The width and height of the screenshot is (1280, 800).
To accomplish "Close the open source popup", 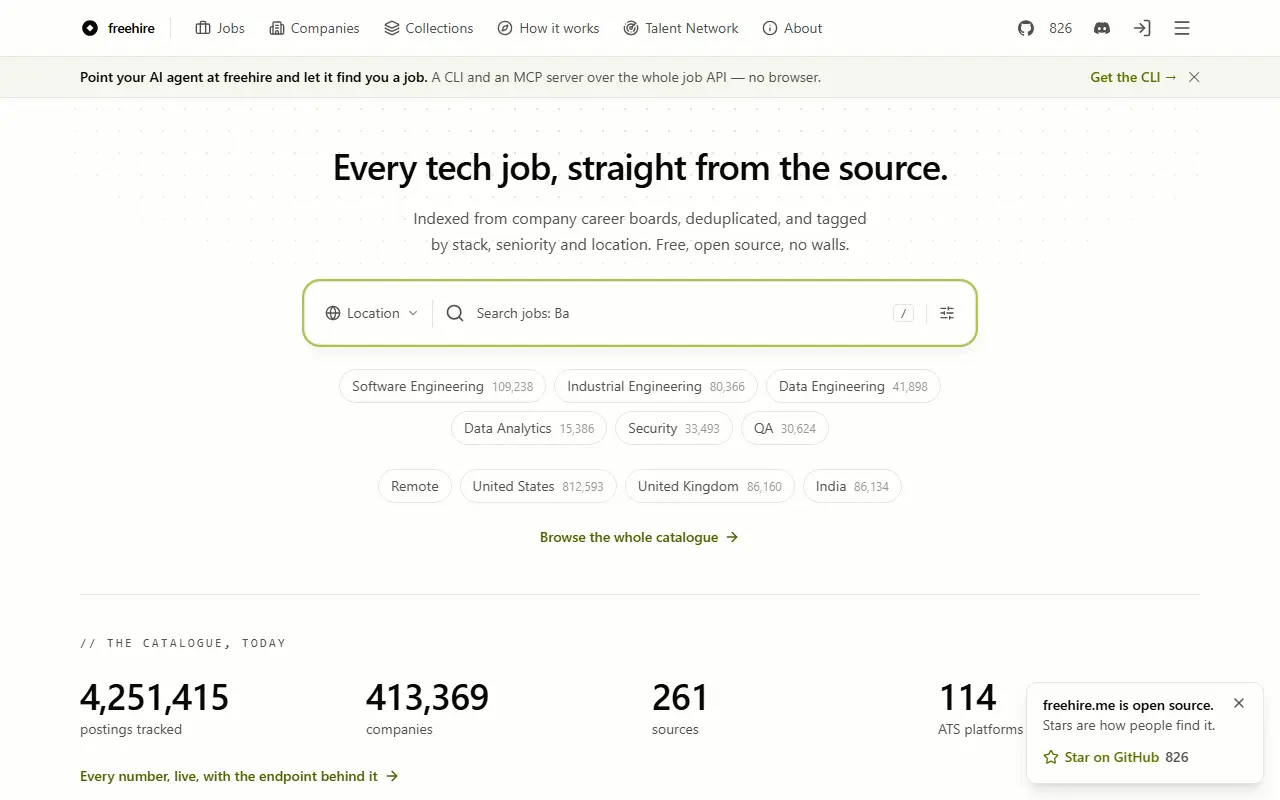I will pyautogui.click(x=1239, y=703).
